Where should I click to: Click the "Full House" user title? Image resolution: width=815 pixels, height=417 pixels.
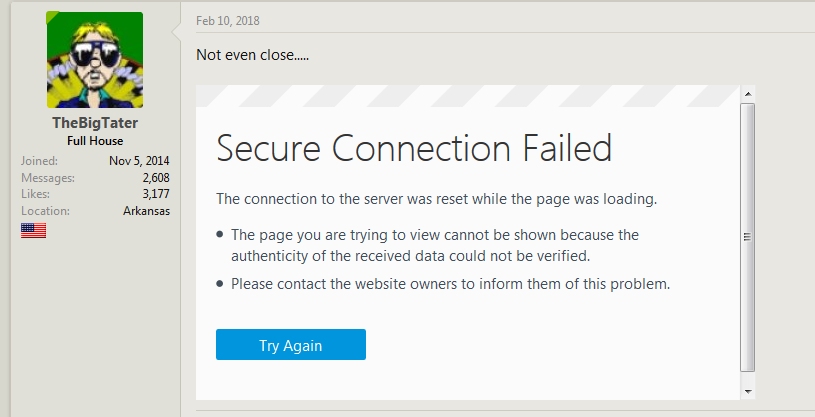(95, 141)
